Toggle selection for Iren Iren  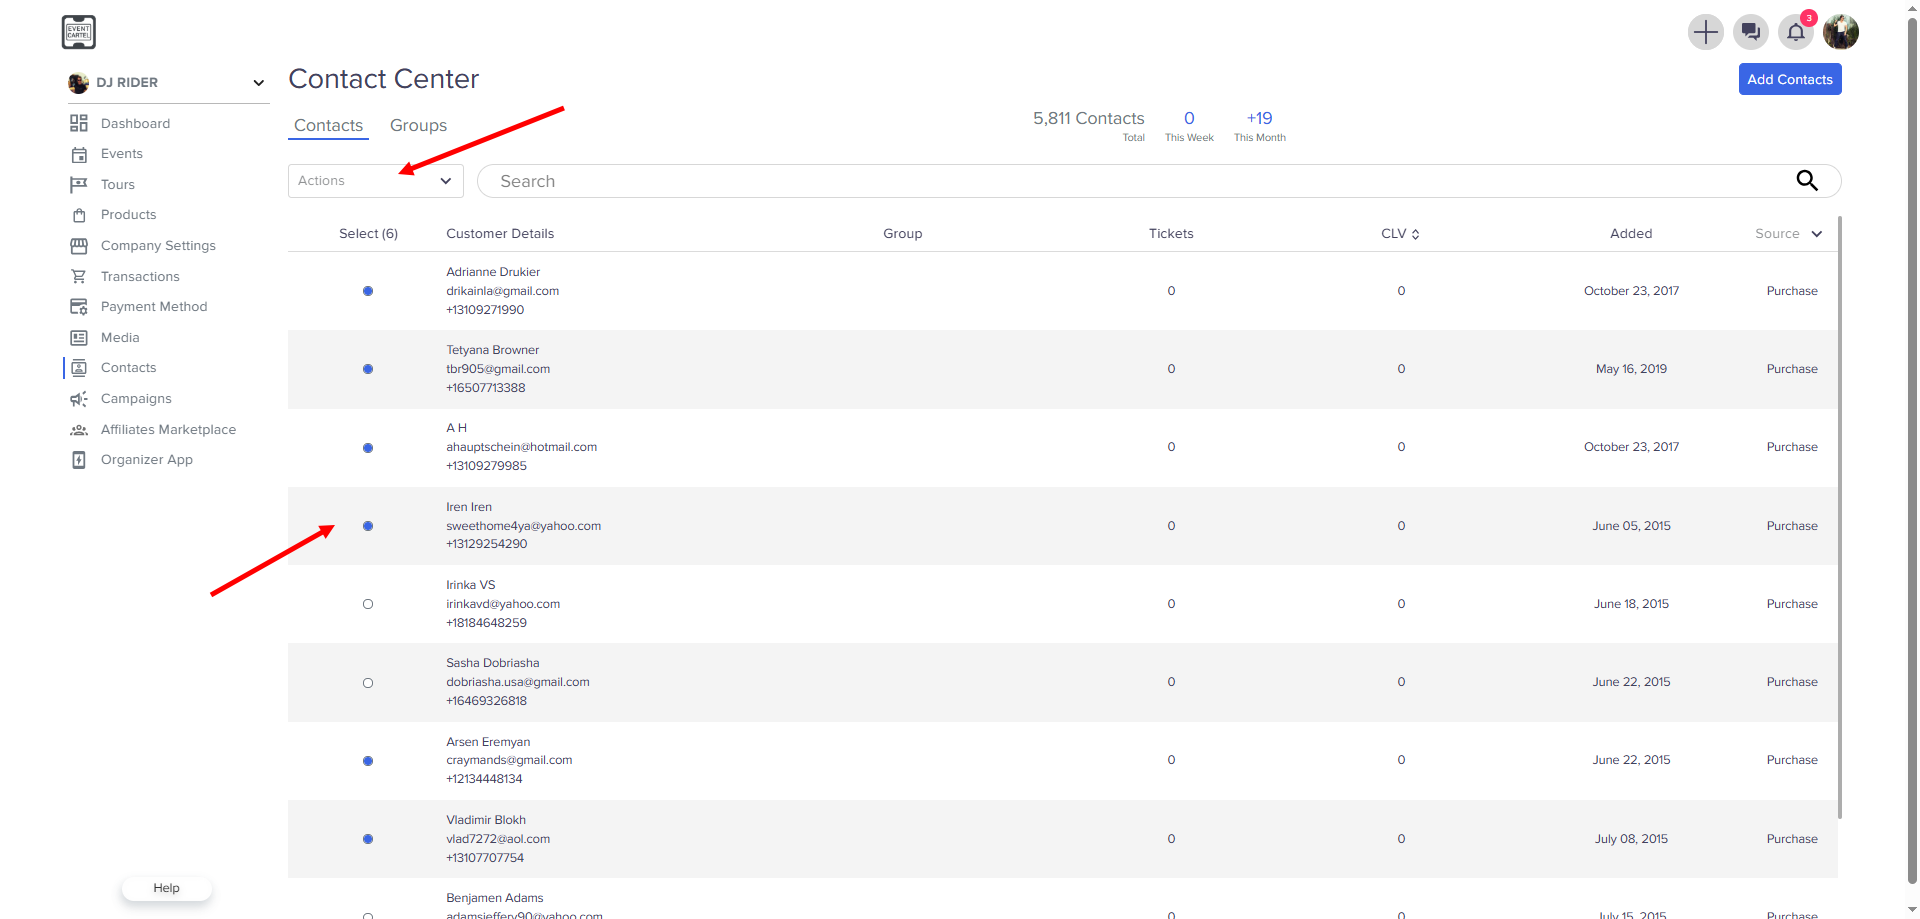tap(368, 526)
